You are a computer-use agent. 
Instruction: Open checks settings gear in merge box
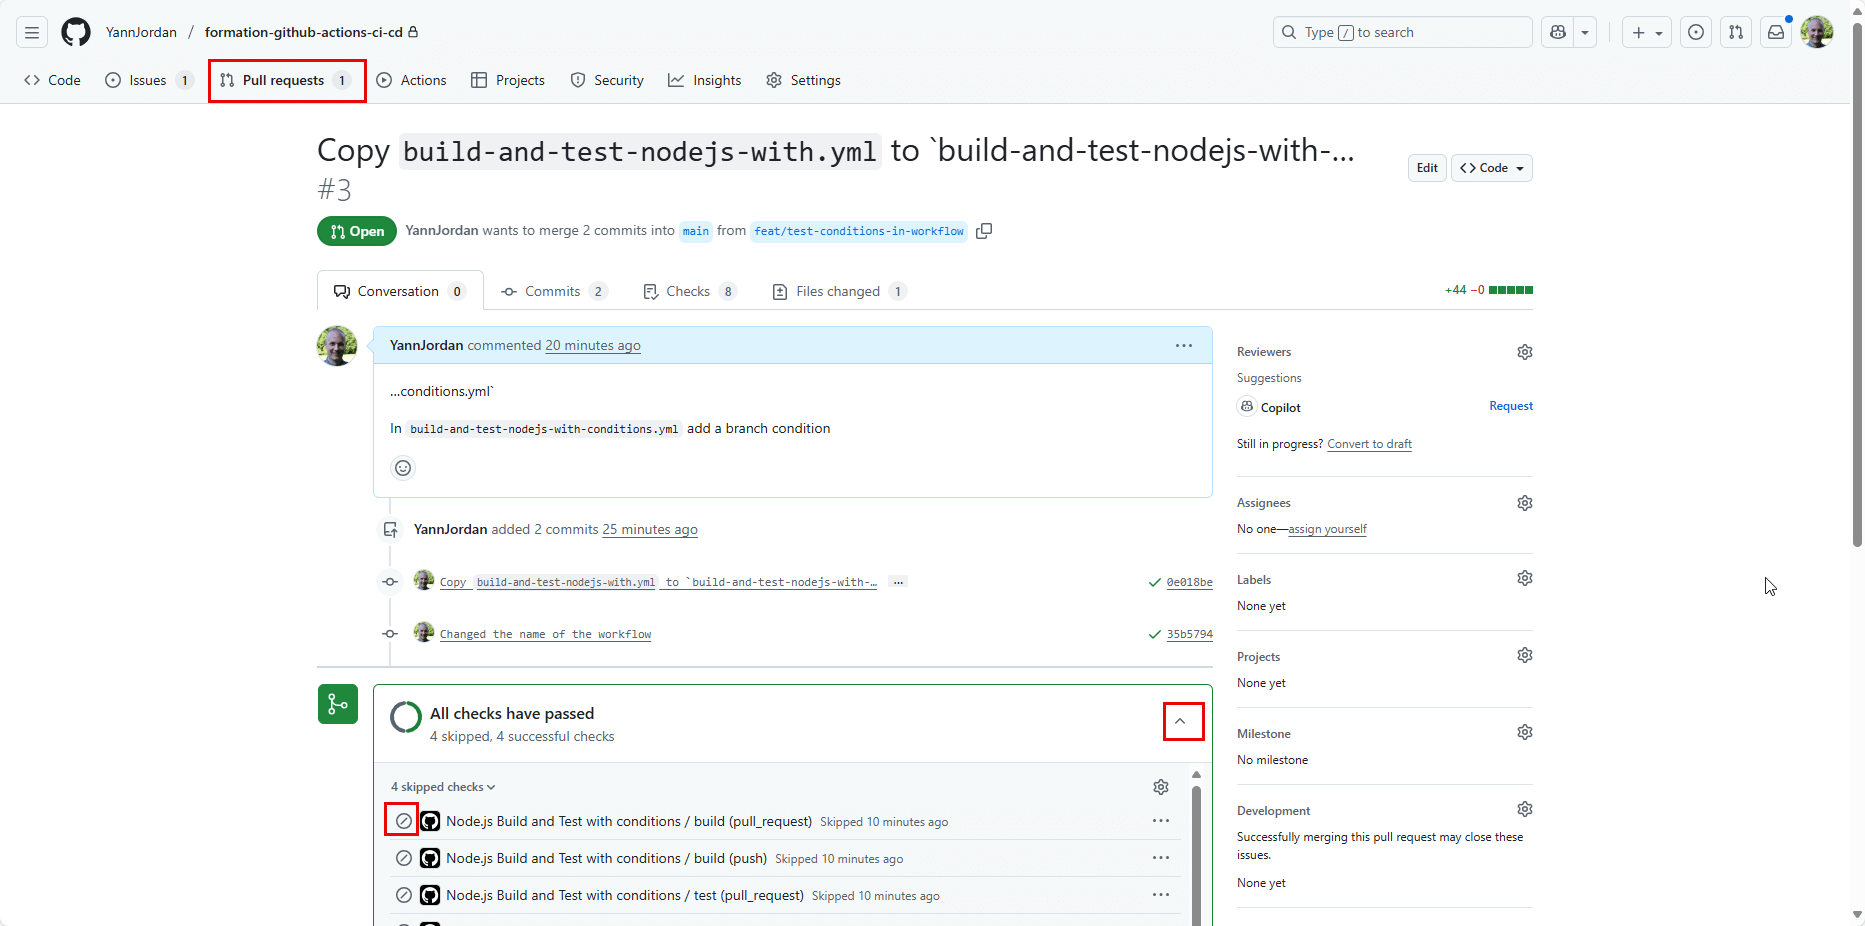pyautogui.click(x=1160, y=787)
